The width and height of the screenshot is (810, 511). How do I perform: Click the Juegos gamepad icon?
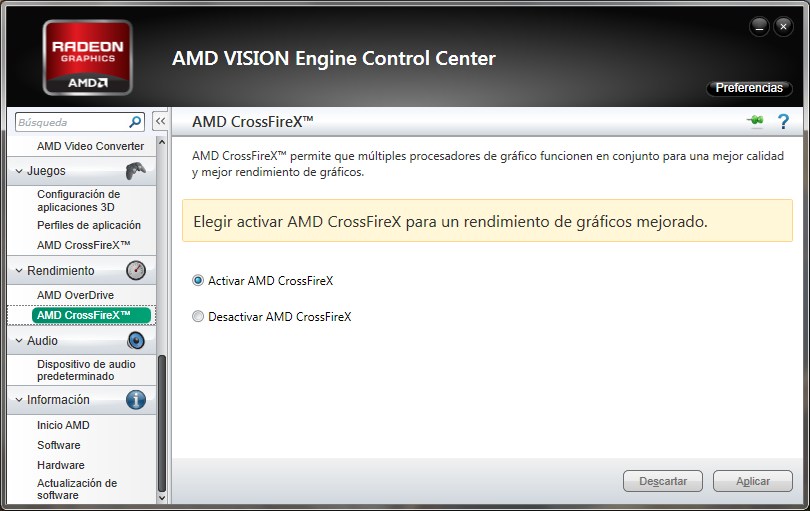click(x=136, y=171)
